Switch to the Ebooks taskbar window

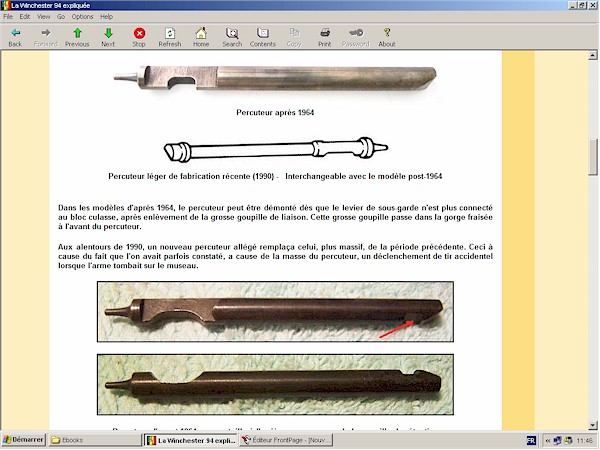pos(95,440)
